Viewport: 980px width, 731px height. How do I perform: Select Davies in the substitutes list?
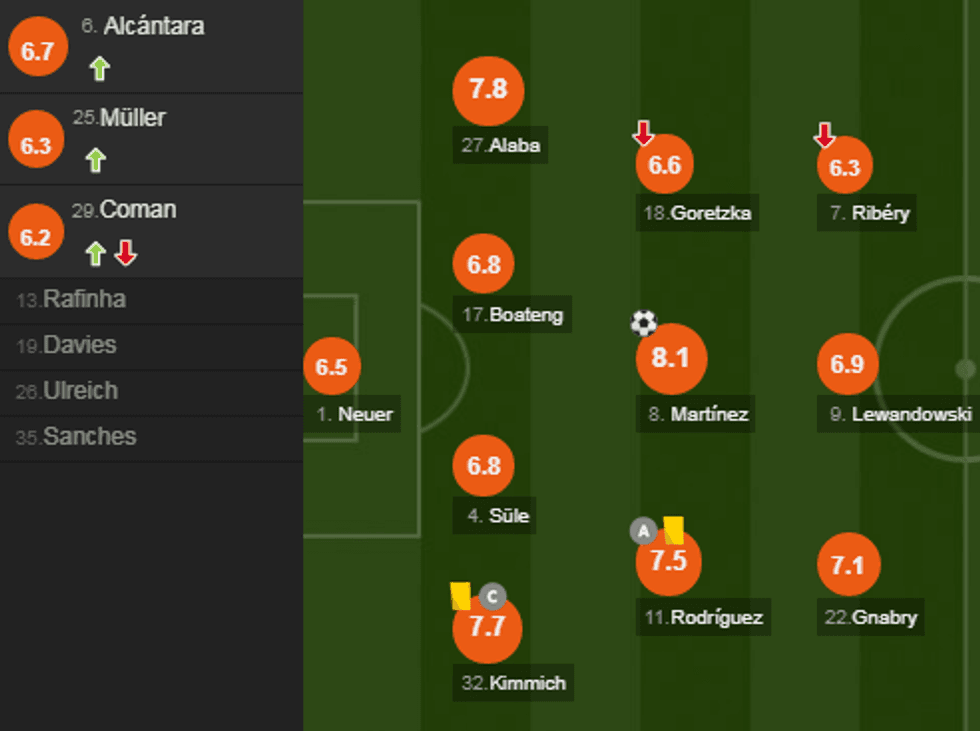80,346
